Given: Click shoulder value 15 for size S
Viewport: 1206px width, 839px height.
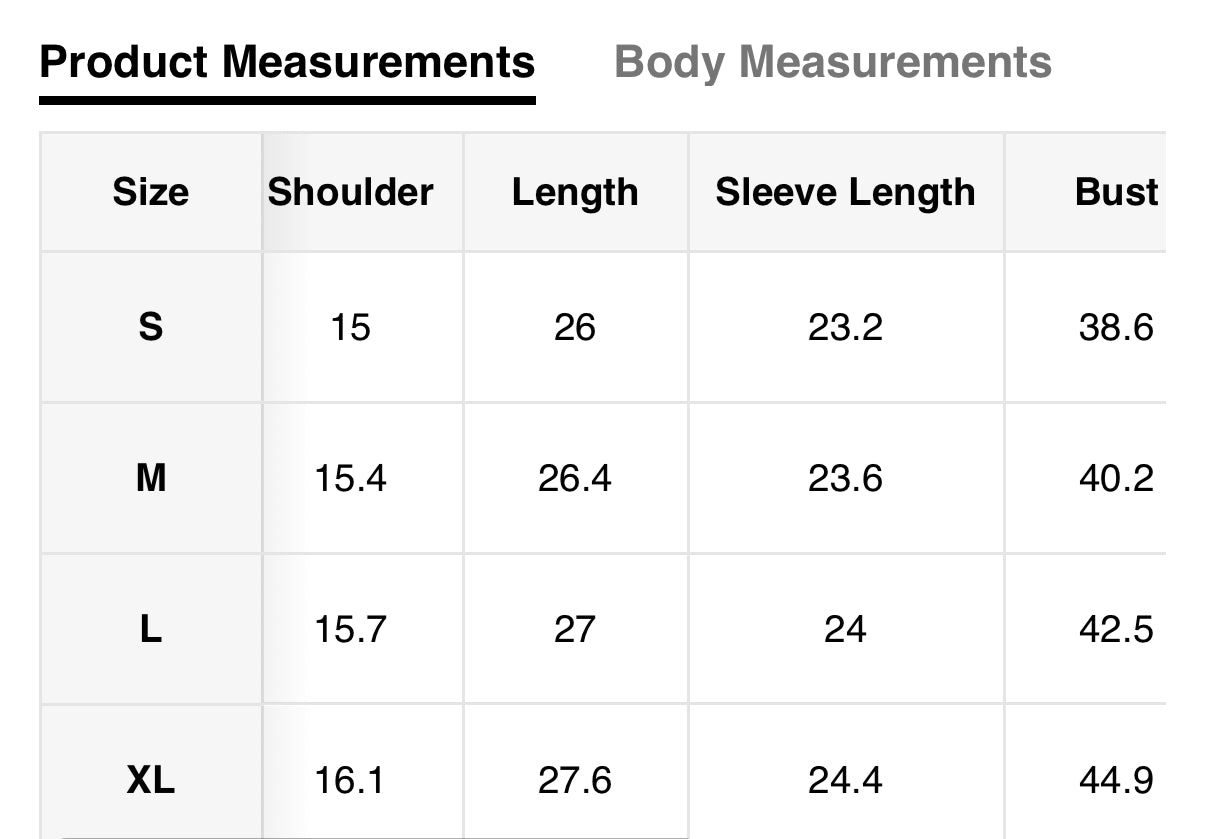Looking at the screenshot, I should click(351, 327).
